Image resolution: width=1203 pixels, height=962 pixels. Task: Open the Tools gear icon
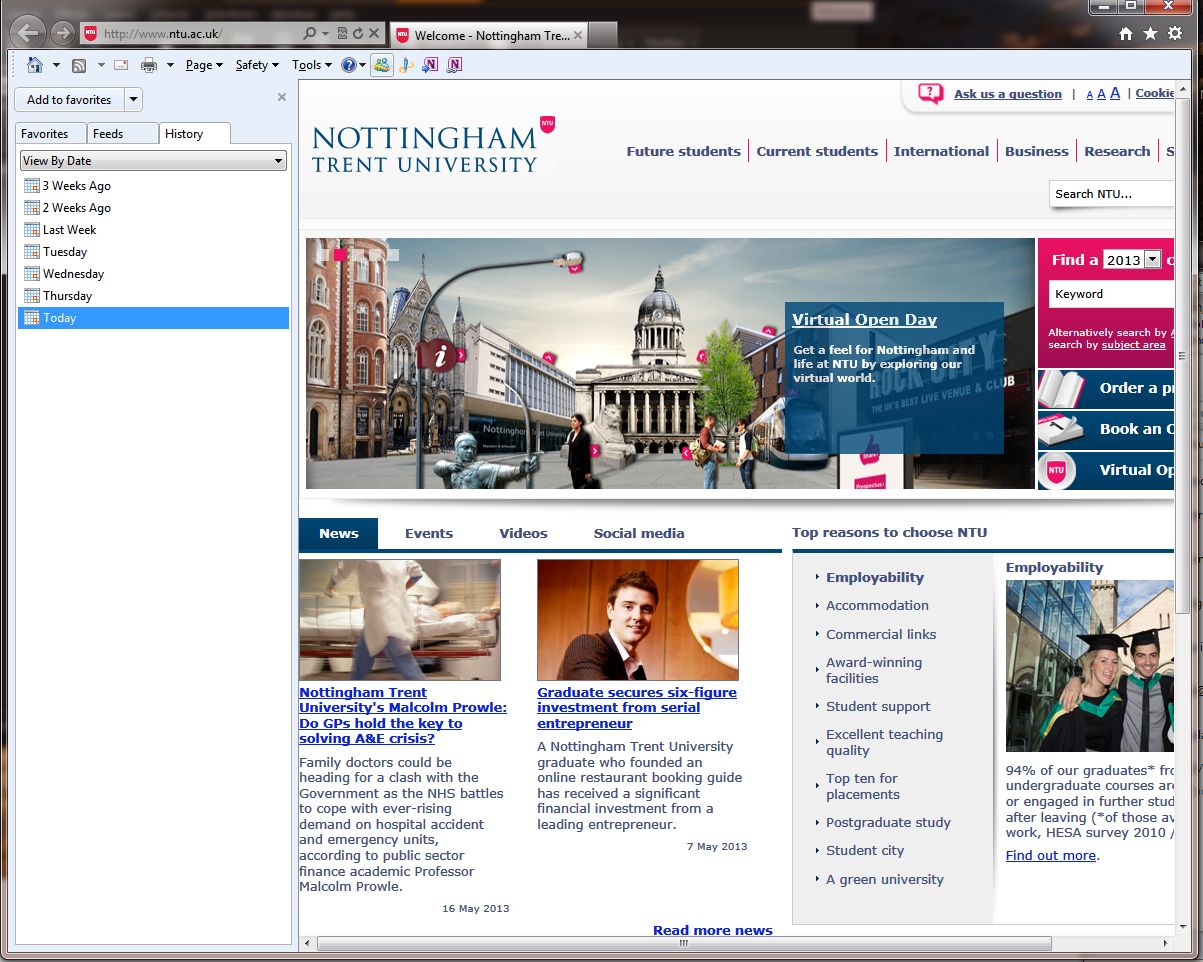[x=1175, y=34]
